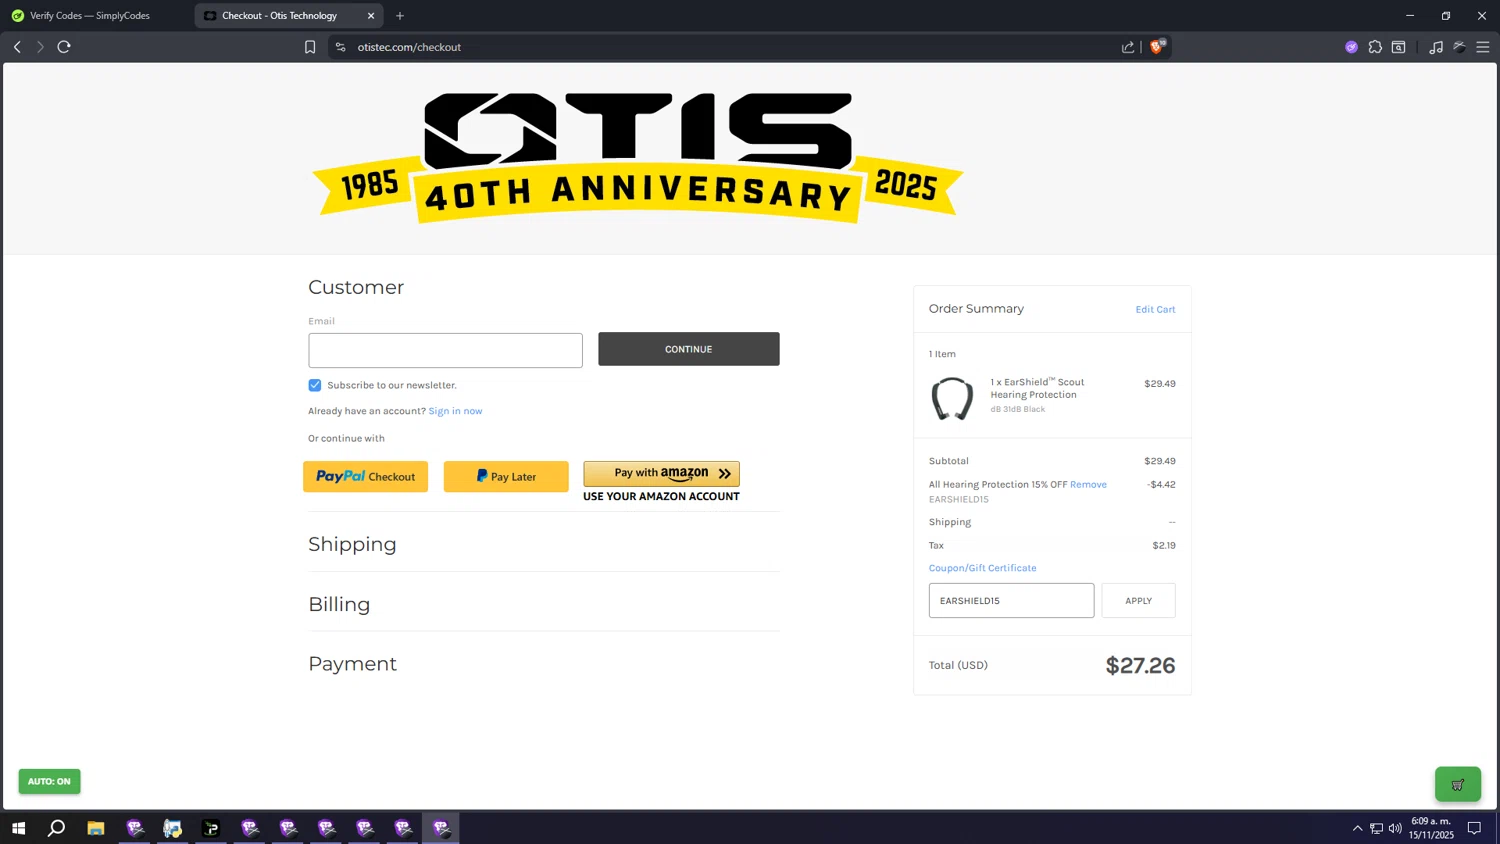Remove the EARSHIELD15 coupon
Image resolution: width=1500 pixels, height=844 pixels.
tap(1088, 484)
